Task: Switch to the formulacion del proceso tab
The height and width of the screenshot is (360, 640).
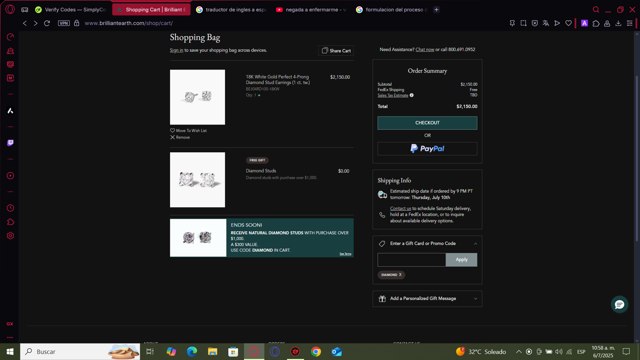Action: [x=391, y=9]
